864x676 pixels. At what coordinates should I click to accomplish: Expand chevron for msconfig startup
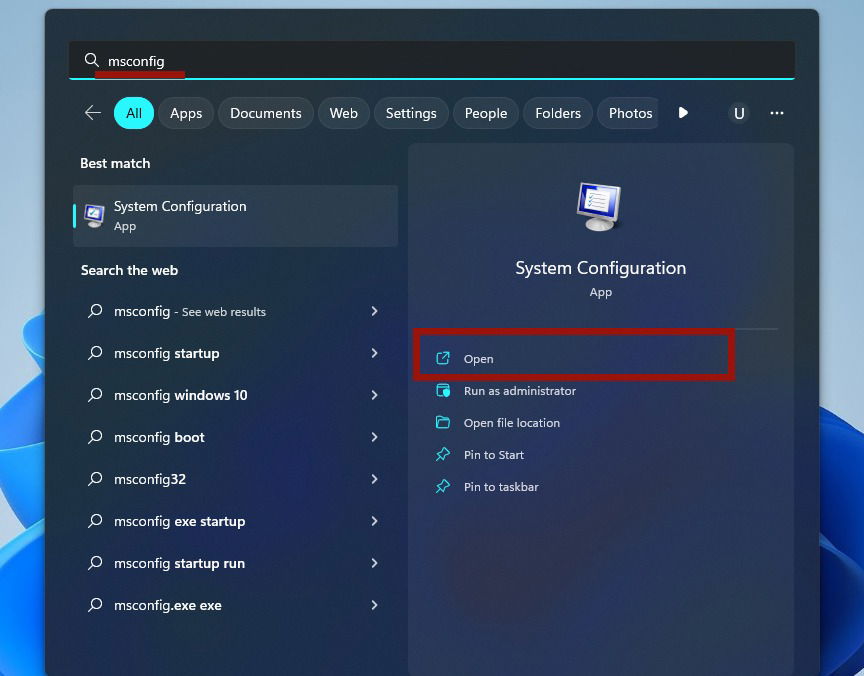pos(374,353)
